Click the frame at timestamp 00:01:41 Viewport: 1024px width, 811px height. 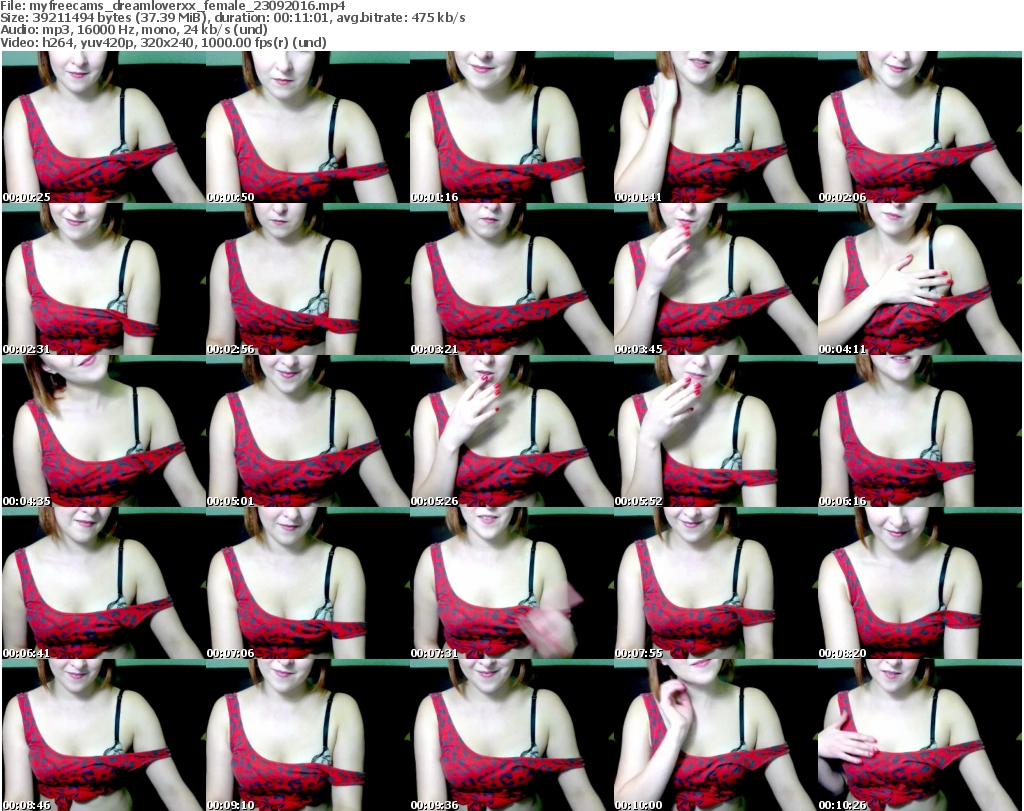[715, 128]
